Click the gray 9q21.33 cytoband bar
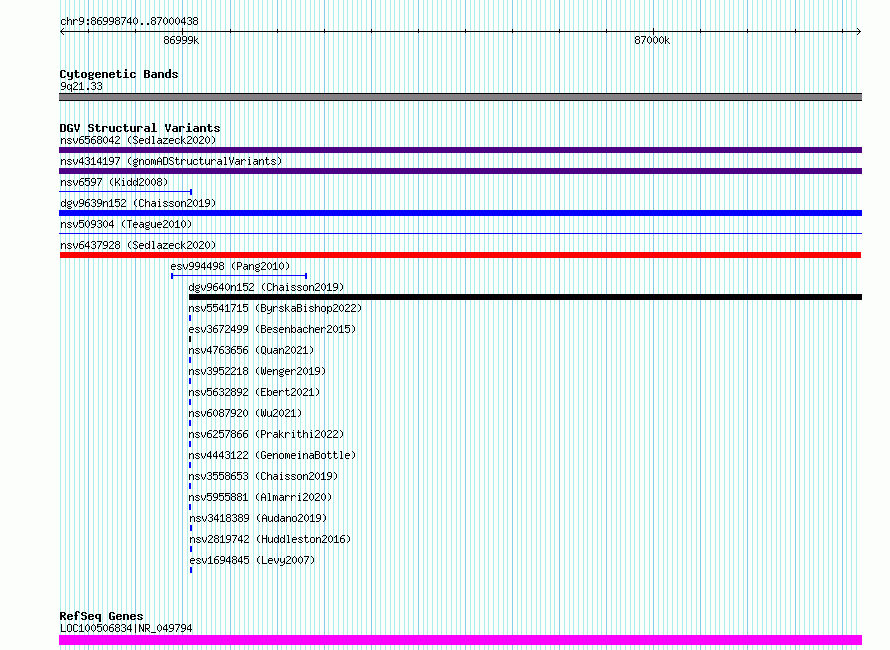 pos(460,97)
